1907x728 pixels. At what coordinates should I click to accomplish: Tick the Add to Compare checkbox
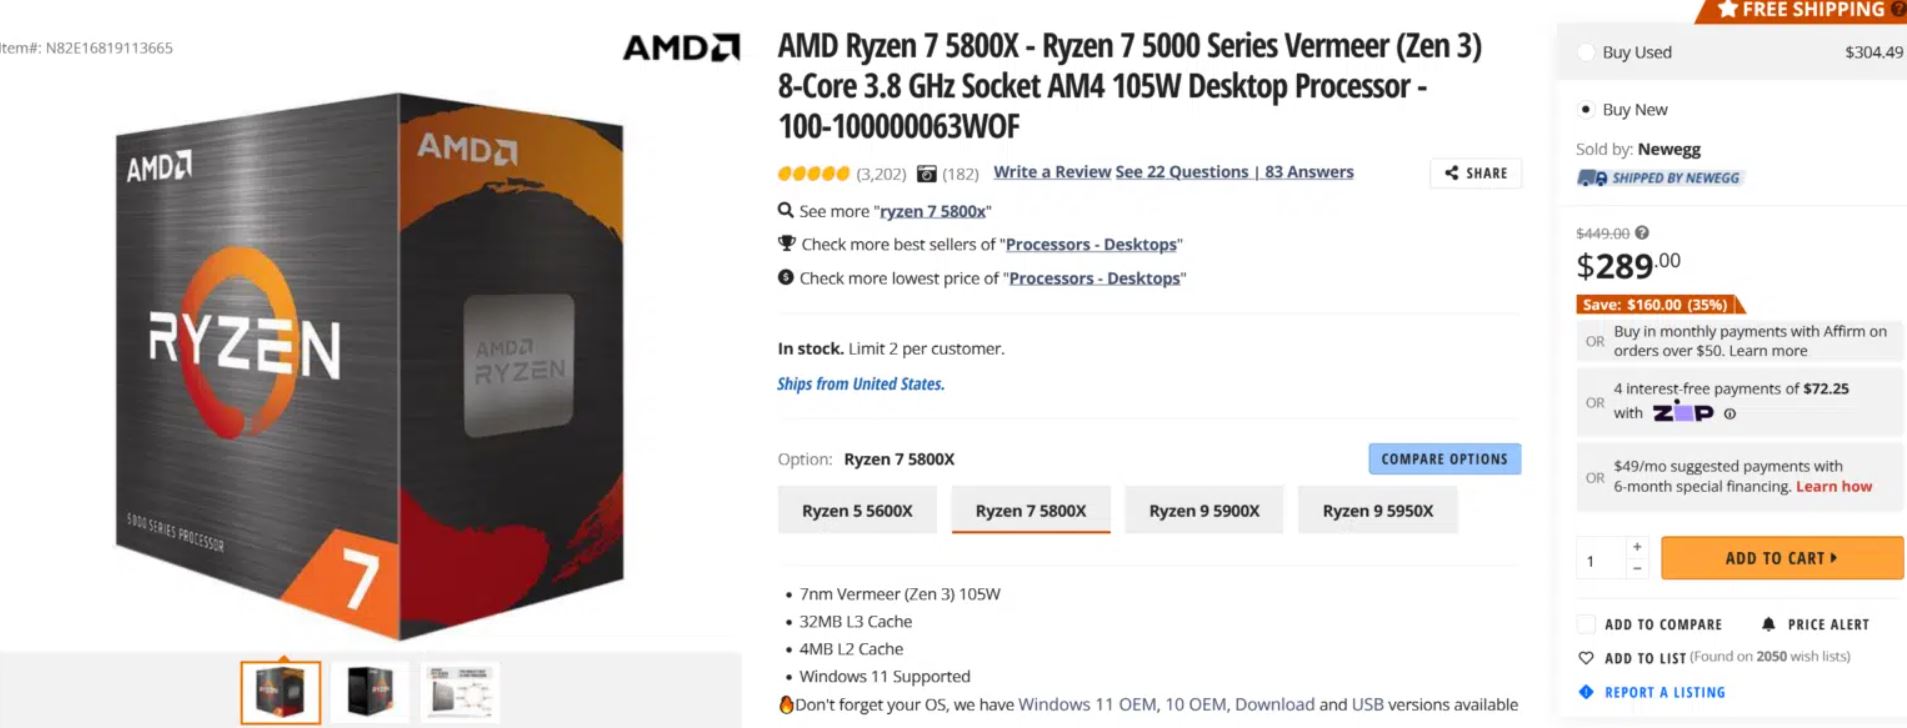(x=1586, y=624)
